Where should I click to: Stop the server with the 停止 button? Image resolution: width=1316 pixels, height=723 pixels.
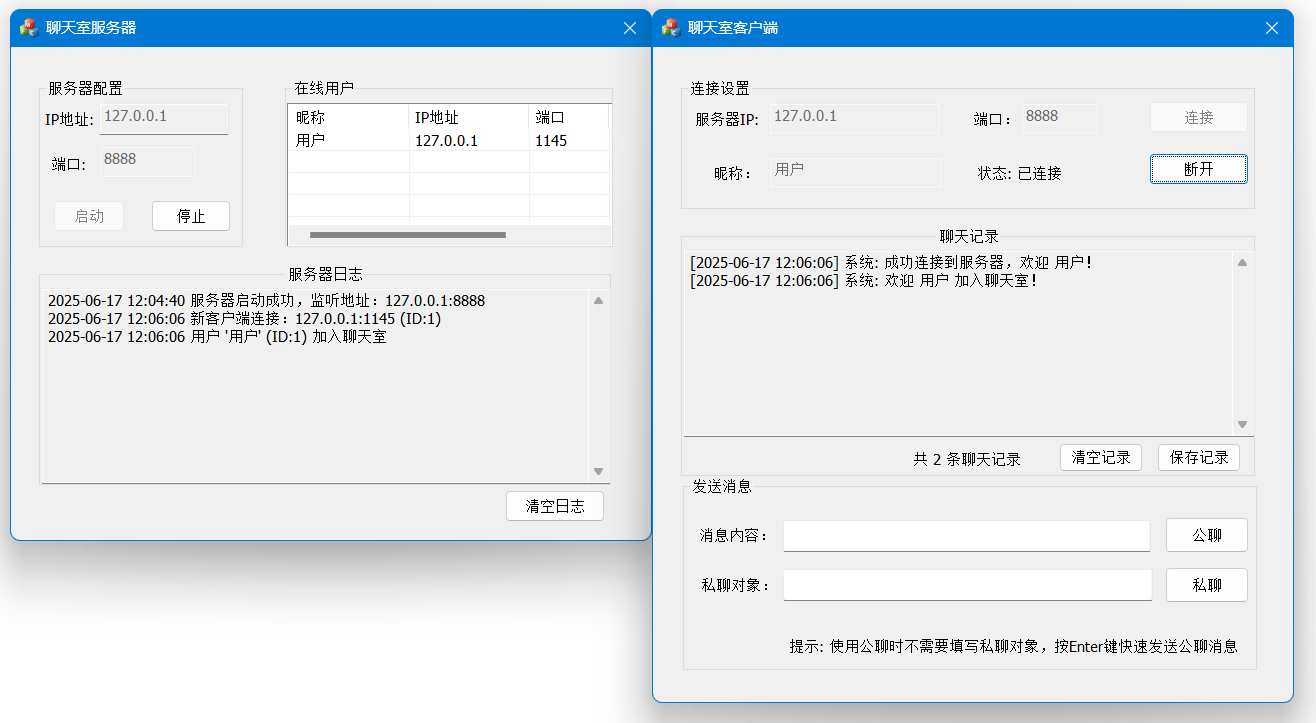(x=190, y=216)
